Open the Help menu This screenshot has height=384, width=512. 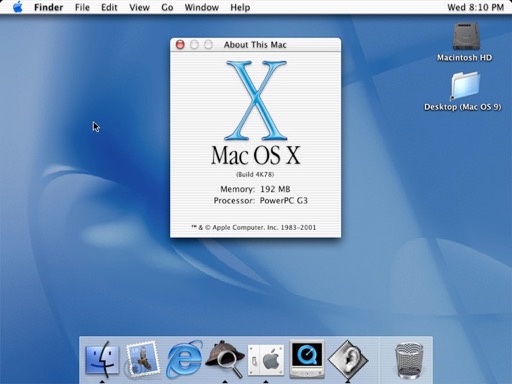[x=240, y=7]
